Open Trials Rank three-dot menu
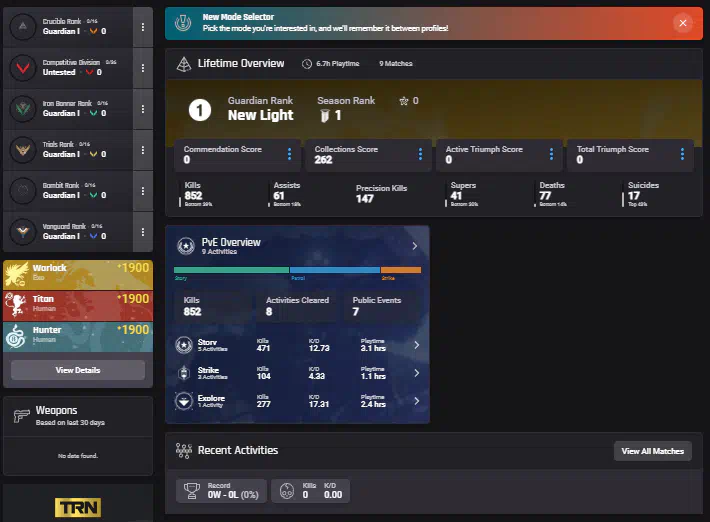The height and width of the screenshot is (522, 710). (x=143, y=150)
